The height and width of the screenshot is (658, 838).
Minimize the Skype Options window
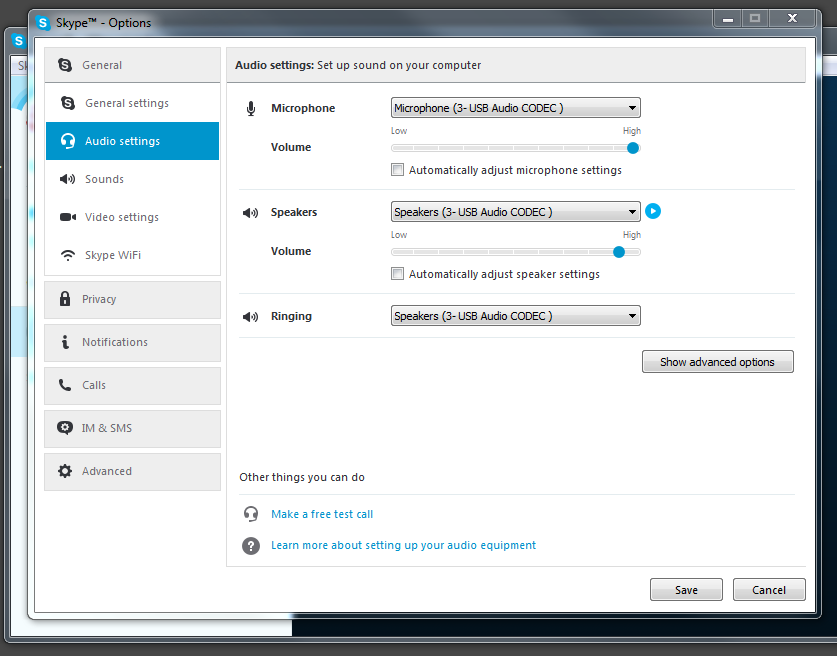728,19
